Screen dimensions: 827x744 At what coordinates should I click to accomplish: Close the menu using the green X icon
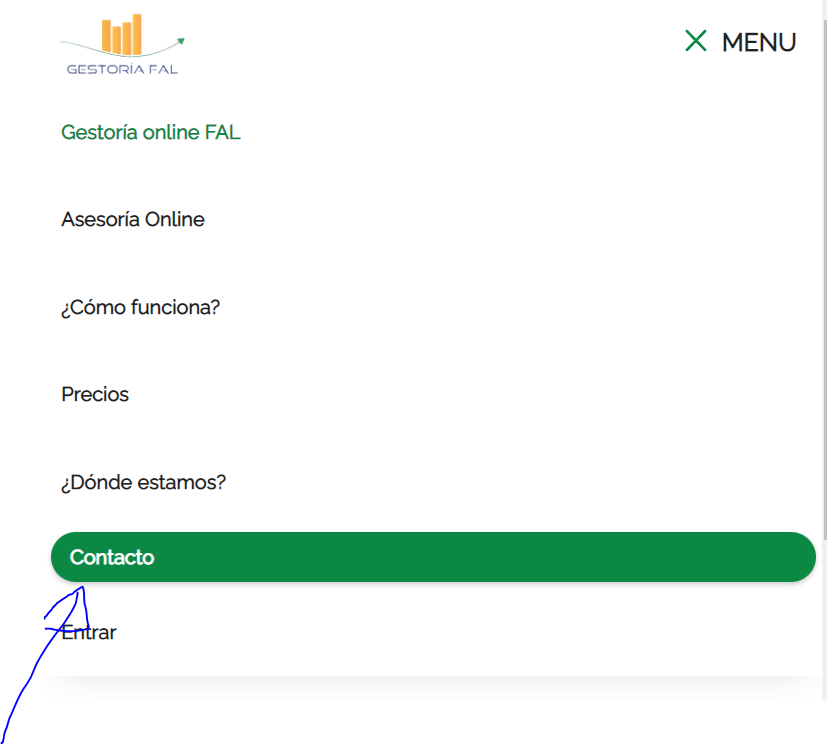coord(696,41)
